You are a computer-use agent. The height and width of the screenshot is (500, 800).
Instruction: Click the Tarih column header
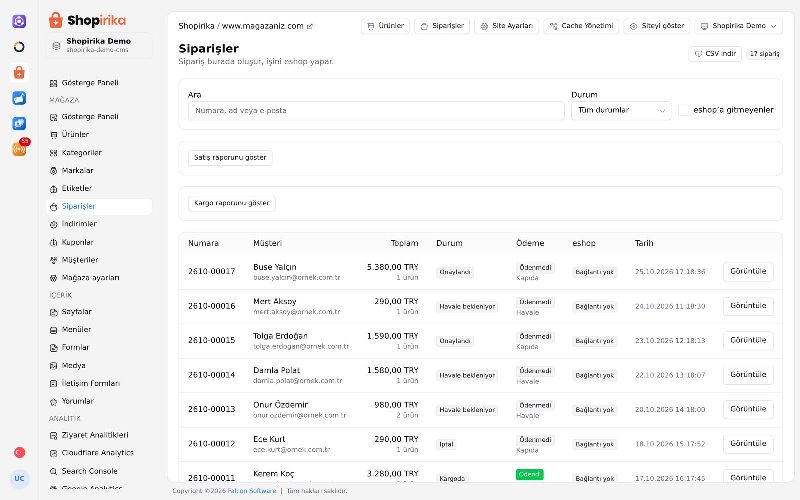(x=644, y=243)
